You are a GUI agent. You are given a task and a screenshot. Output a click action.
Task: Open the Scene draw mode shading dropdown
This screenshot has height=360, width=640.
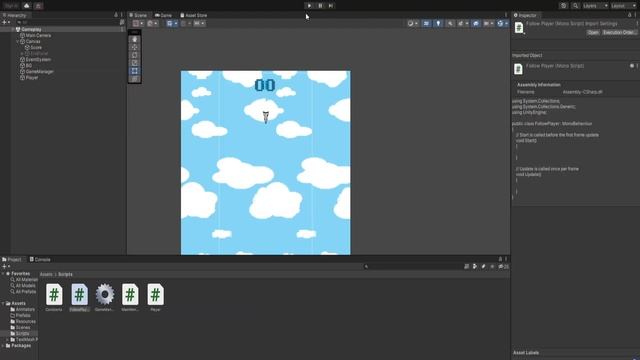[x=413, y=24]
